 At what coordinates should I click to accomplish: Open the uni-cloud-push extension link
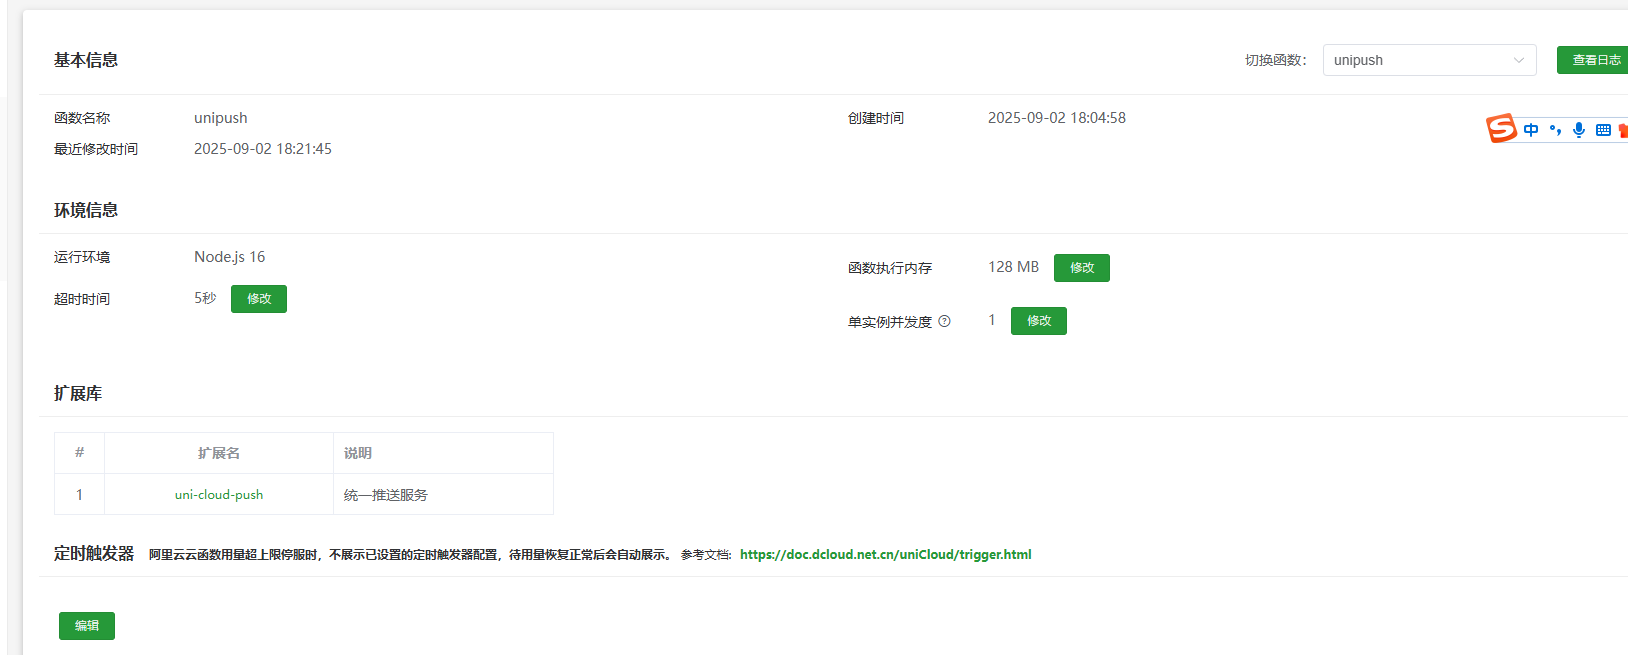click(219, 495)
